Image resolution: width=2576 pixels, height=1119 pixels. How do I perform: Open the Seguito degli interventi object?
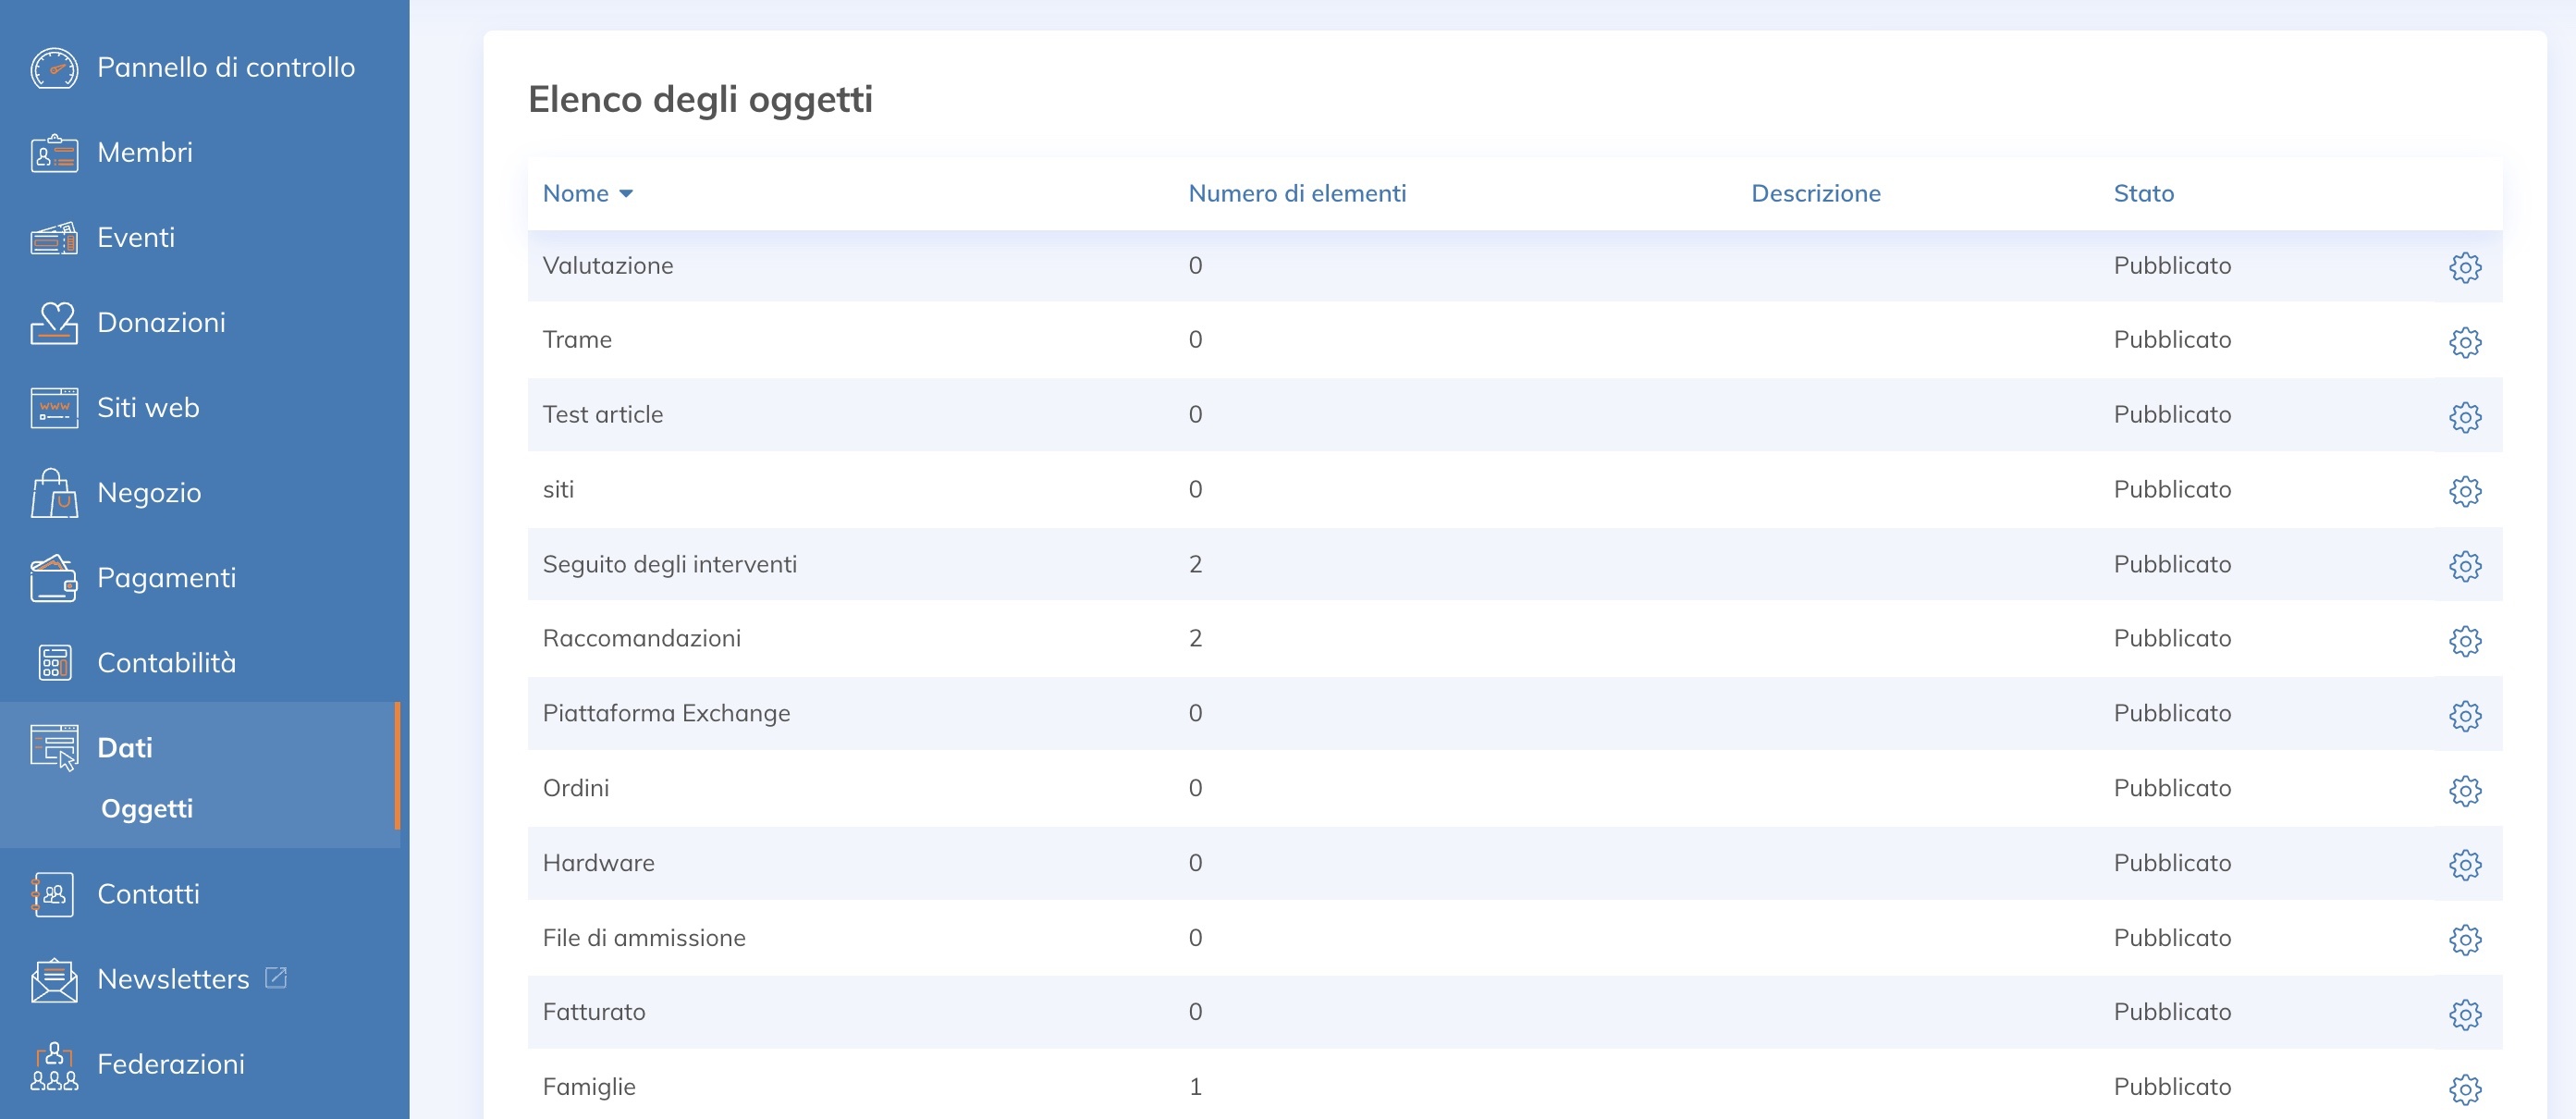tap(669, 564)
